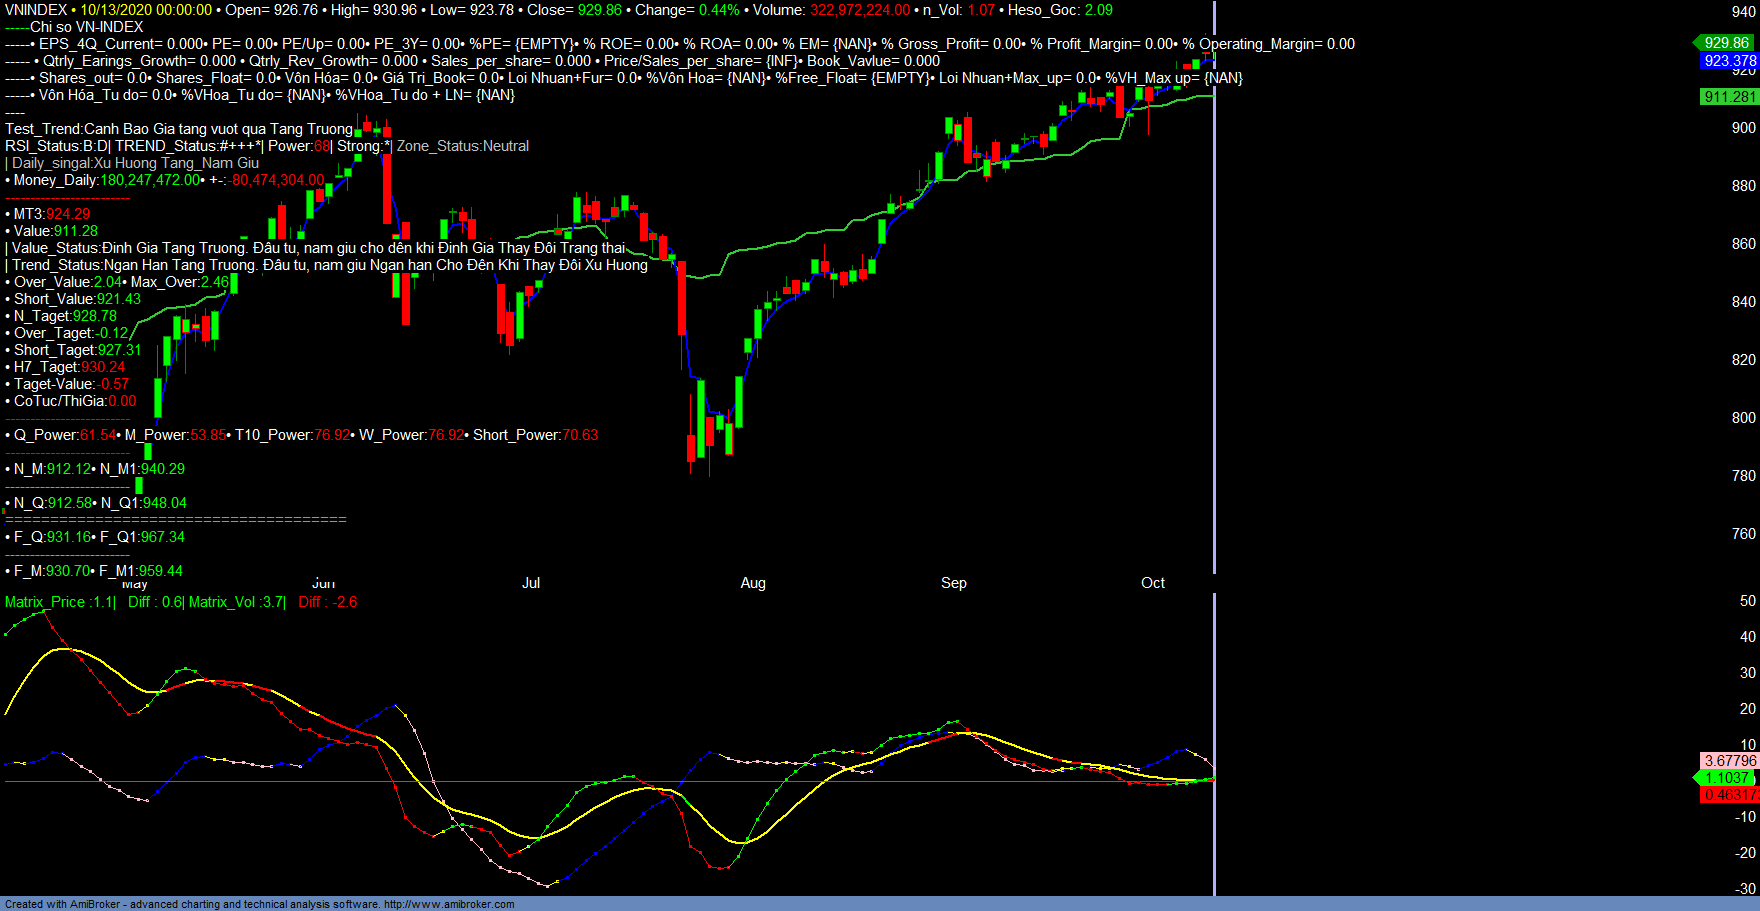Click the 800 label on price axis
The width and height of the screenshot is (1760, 911).
coord(1744,418)
